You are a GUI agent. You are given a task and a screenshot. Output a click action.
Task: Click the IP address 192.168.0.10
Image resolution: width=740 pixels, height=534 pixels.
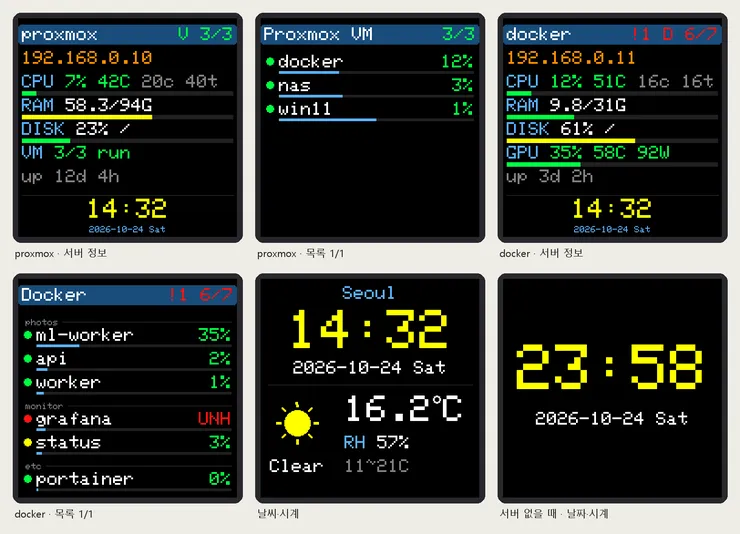click(x=87, y=58)
